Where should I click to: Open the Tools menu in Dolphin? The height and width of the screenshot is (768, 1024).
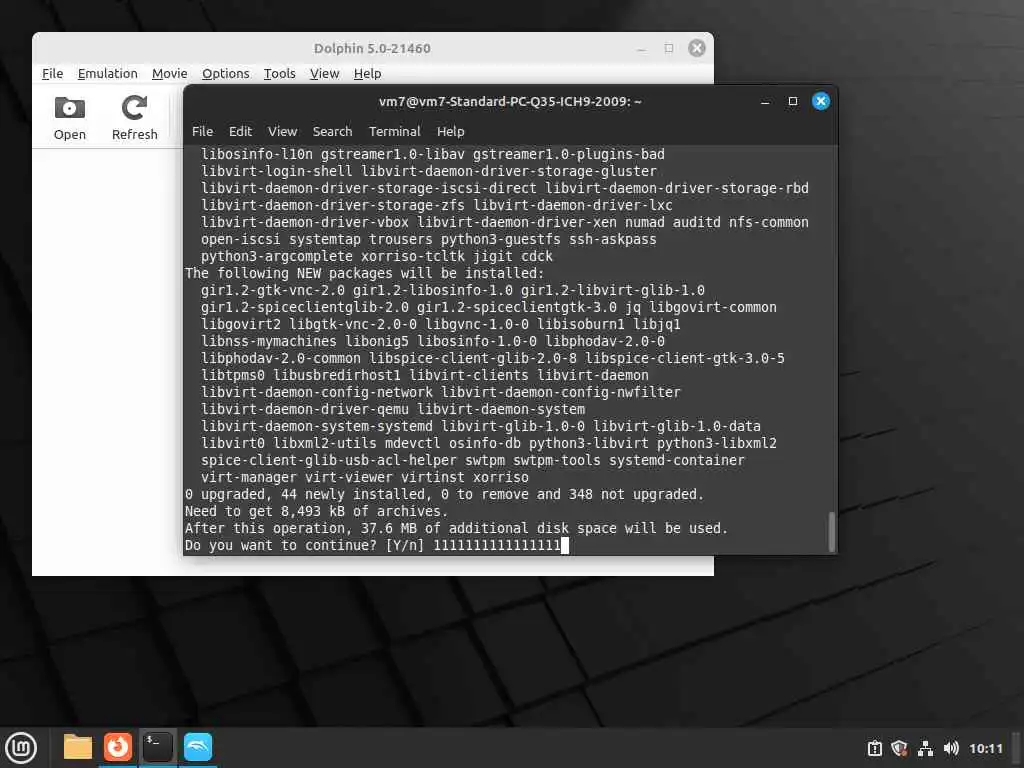[x=280, y=74]
